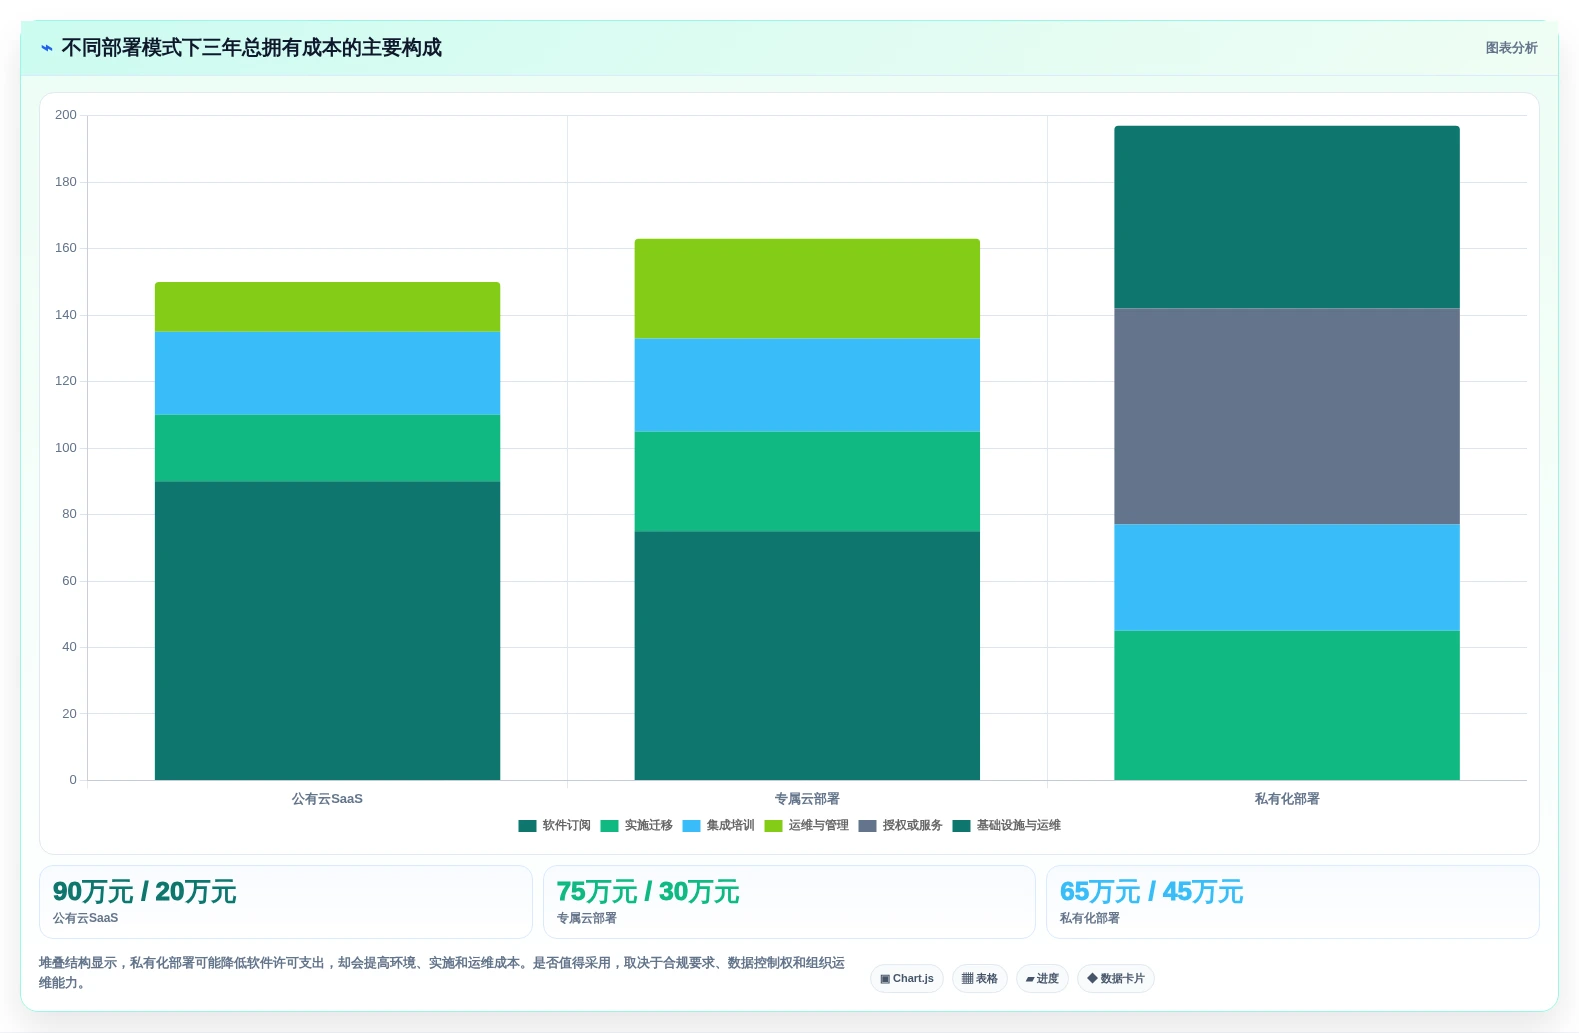1579x1033 pixels.
Task: Click the 90万元 / 20万元 card value
Action: (x=144, y=891)
